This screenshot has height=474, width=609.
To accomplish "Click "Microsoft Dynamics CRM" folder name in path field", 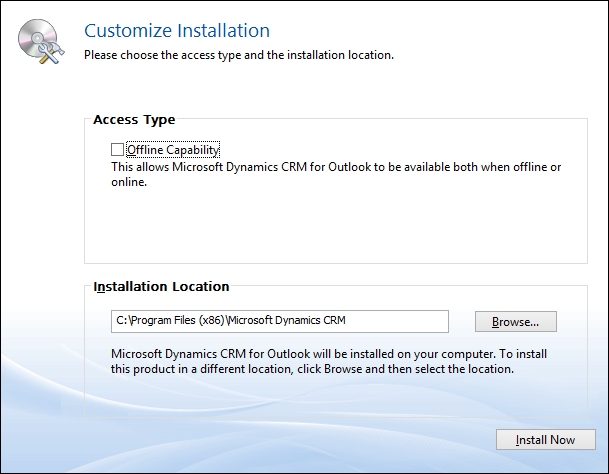I will point(286,321).
